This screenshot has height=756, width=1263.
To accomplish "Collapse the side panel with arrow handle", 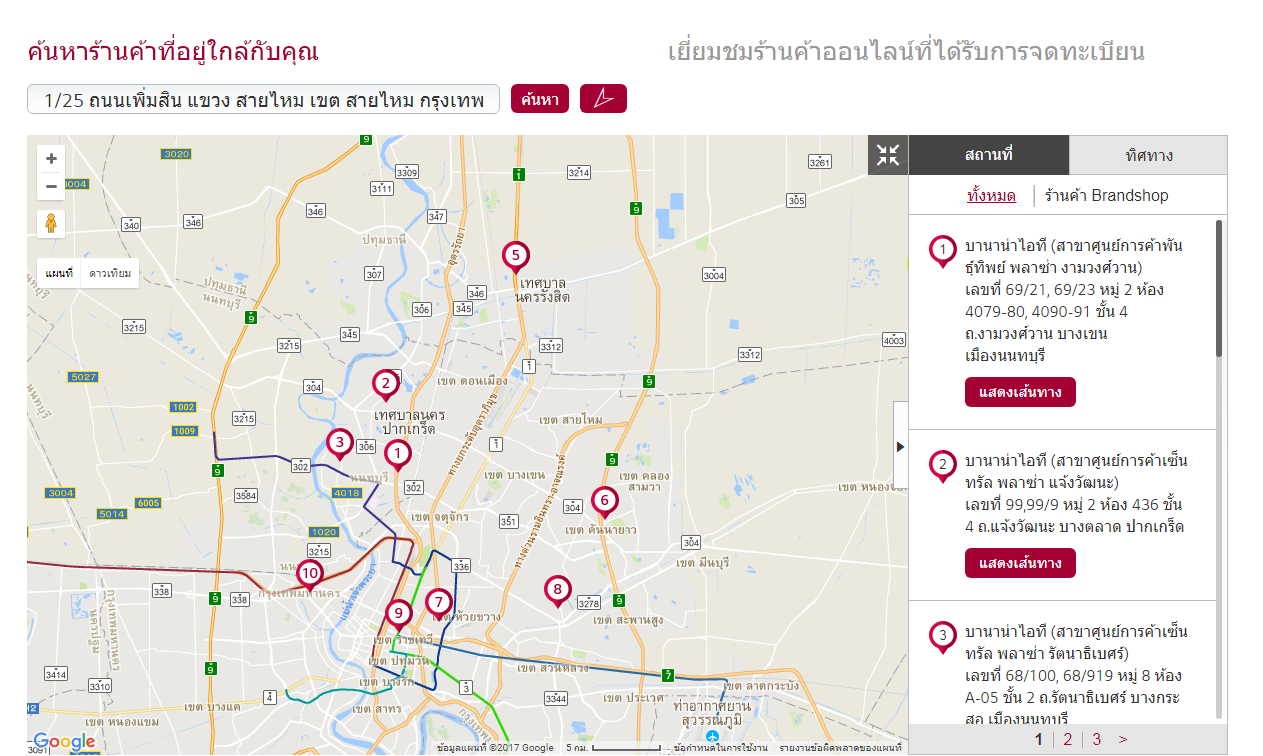I will pos(900,446).
